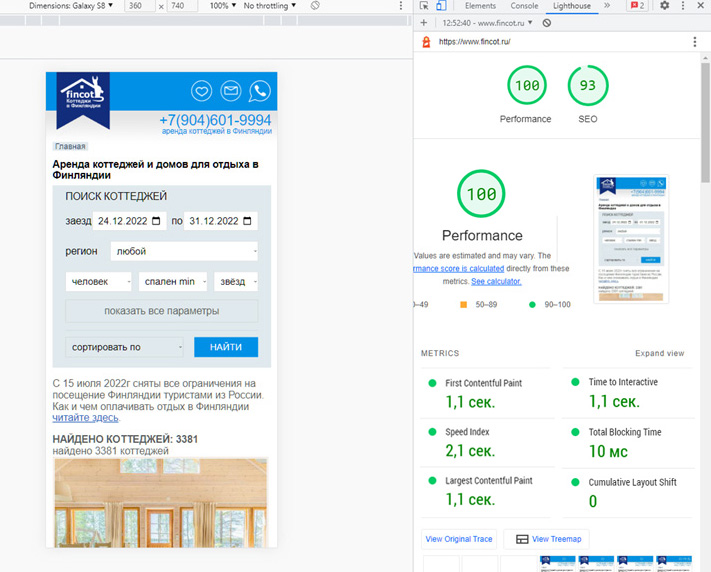Close the DevTools panel
This screenshot has height=572, width=711.
coord(701,6)
